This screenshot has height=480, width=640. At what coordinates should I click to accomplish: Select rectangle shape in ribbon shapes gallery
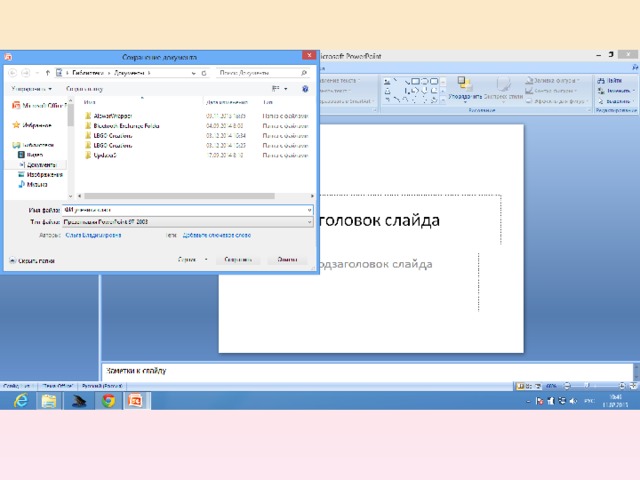(415, 81)
